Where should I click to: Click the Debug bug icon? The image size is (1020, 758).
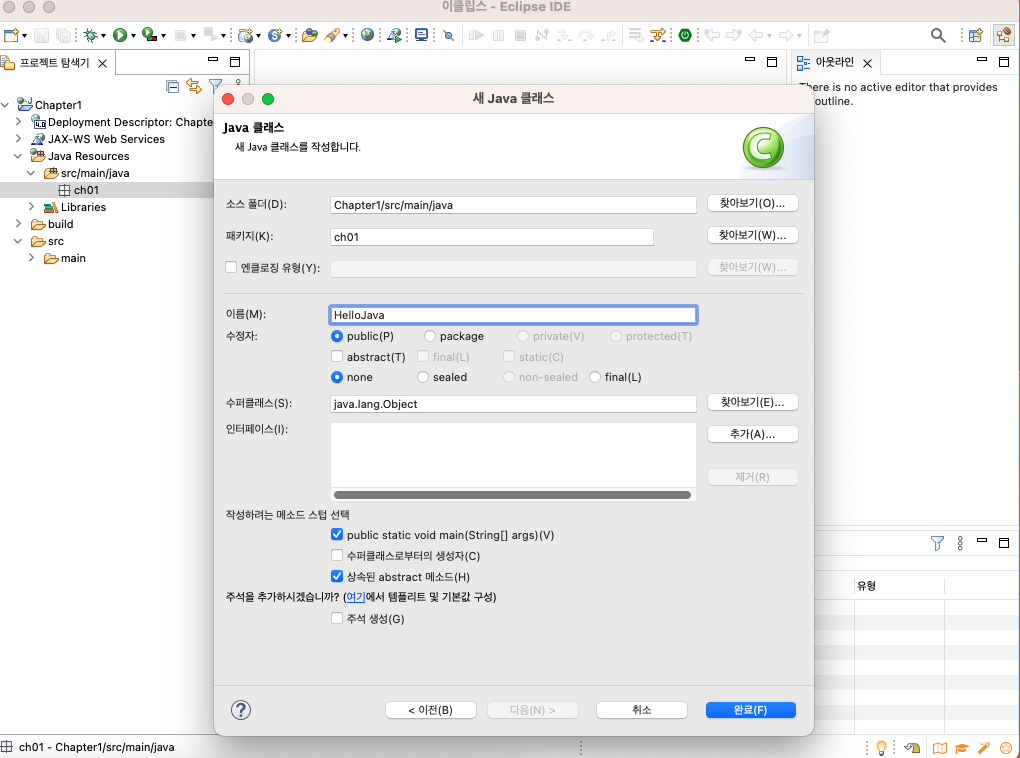(90, 35)
